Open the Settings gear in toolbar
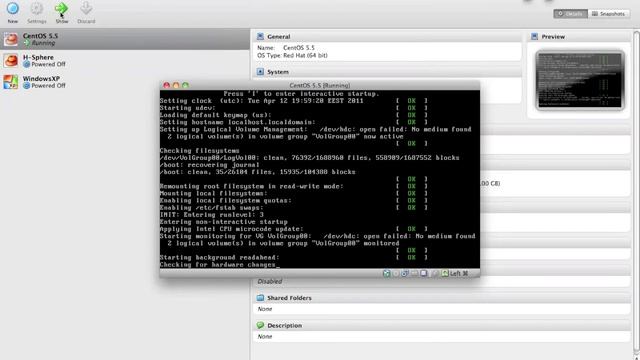This screenshot has height=360, width=640. tap(37, 8)
